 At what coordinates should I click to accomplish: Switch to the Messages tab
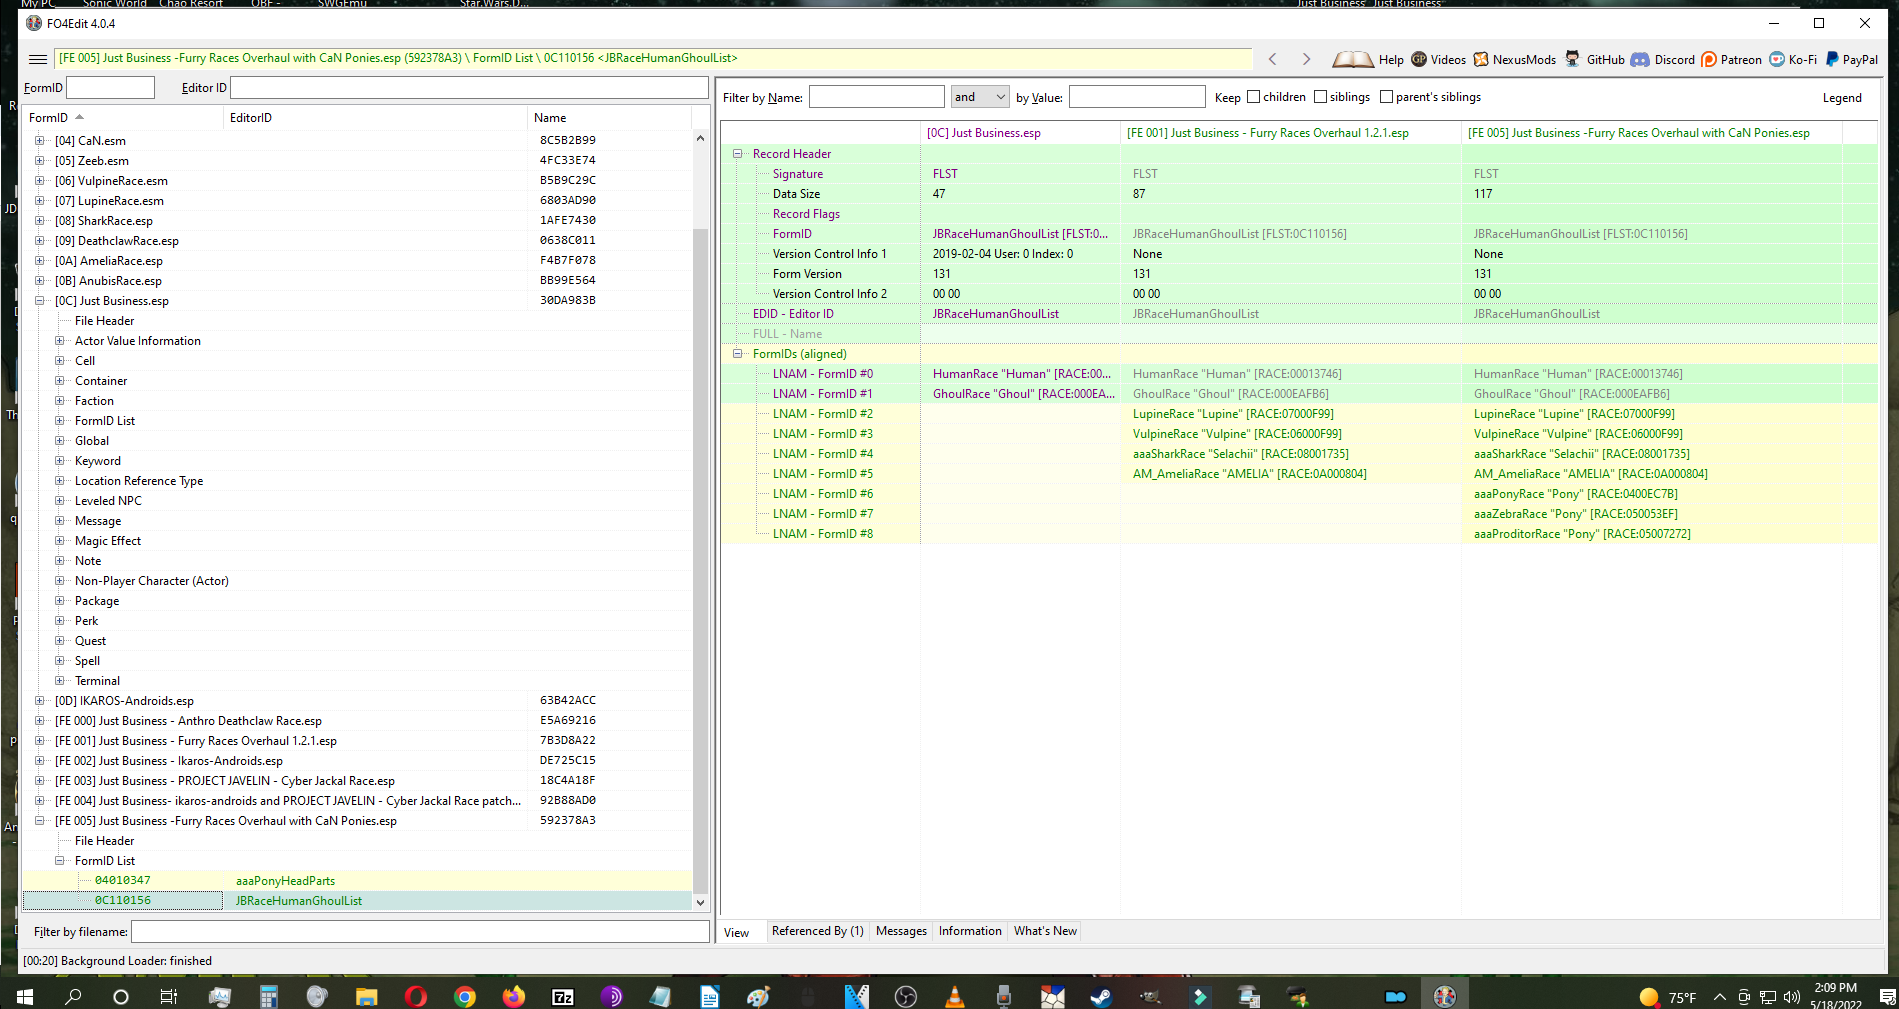(901, 931)
